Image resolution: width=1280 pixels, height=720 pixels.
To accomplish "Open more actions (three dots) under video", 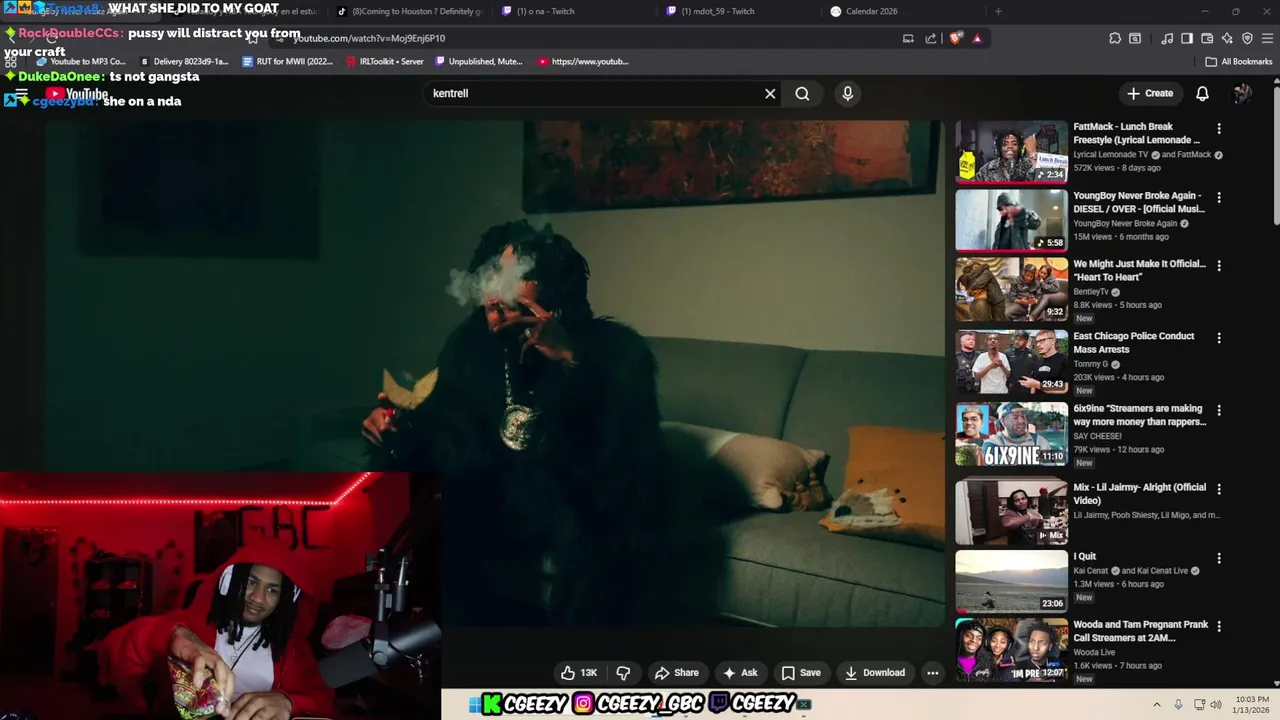I will pyautogui.click(x=932, y=673).
